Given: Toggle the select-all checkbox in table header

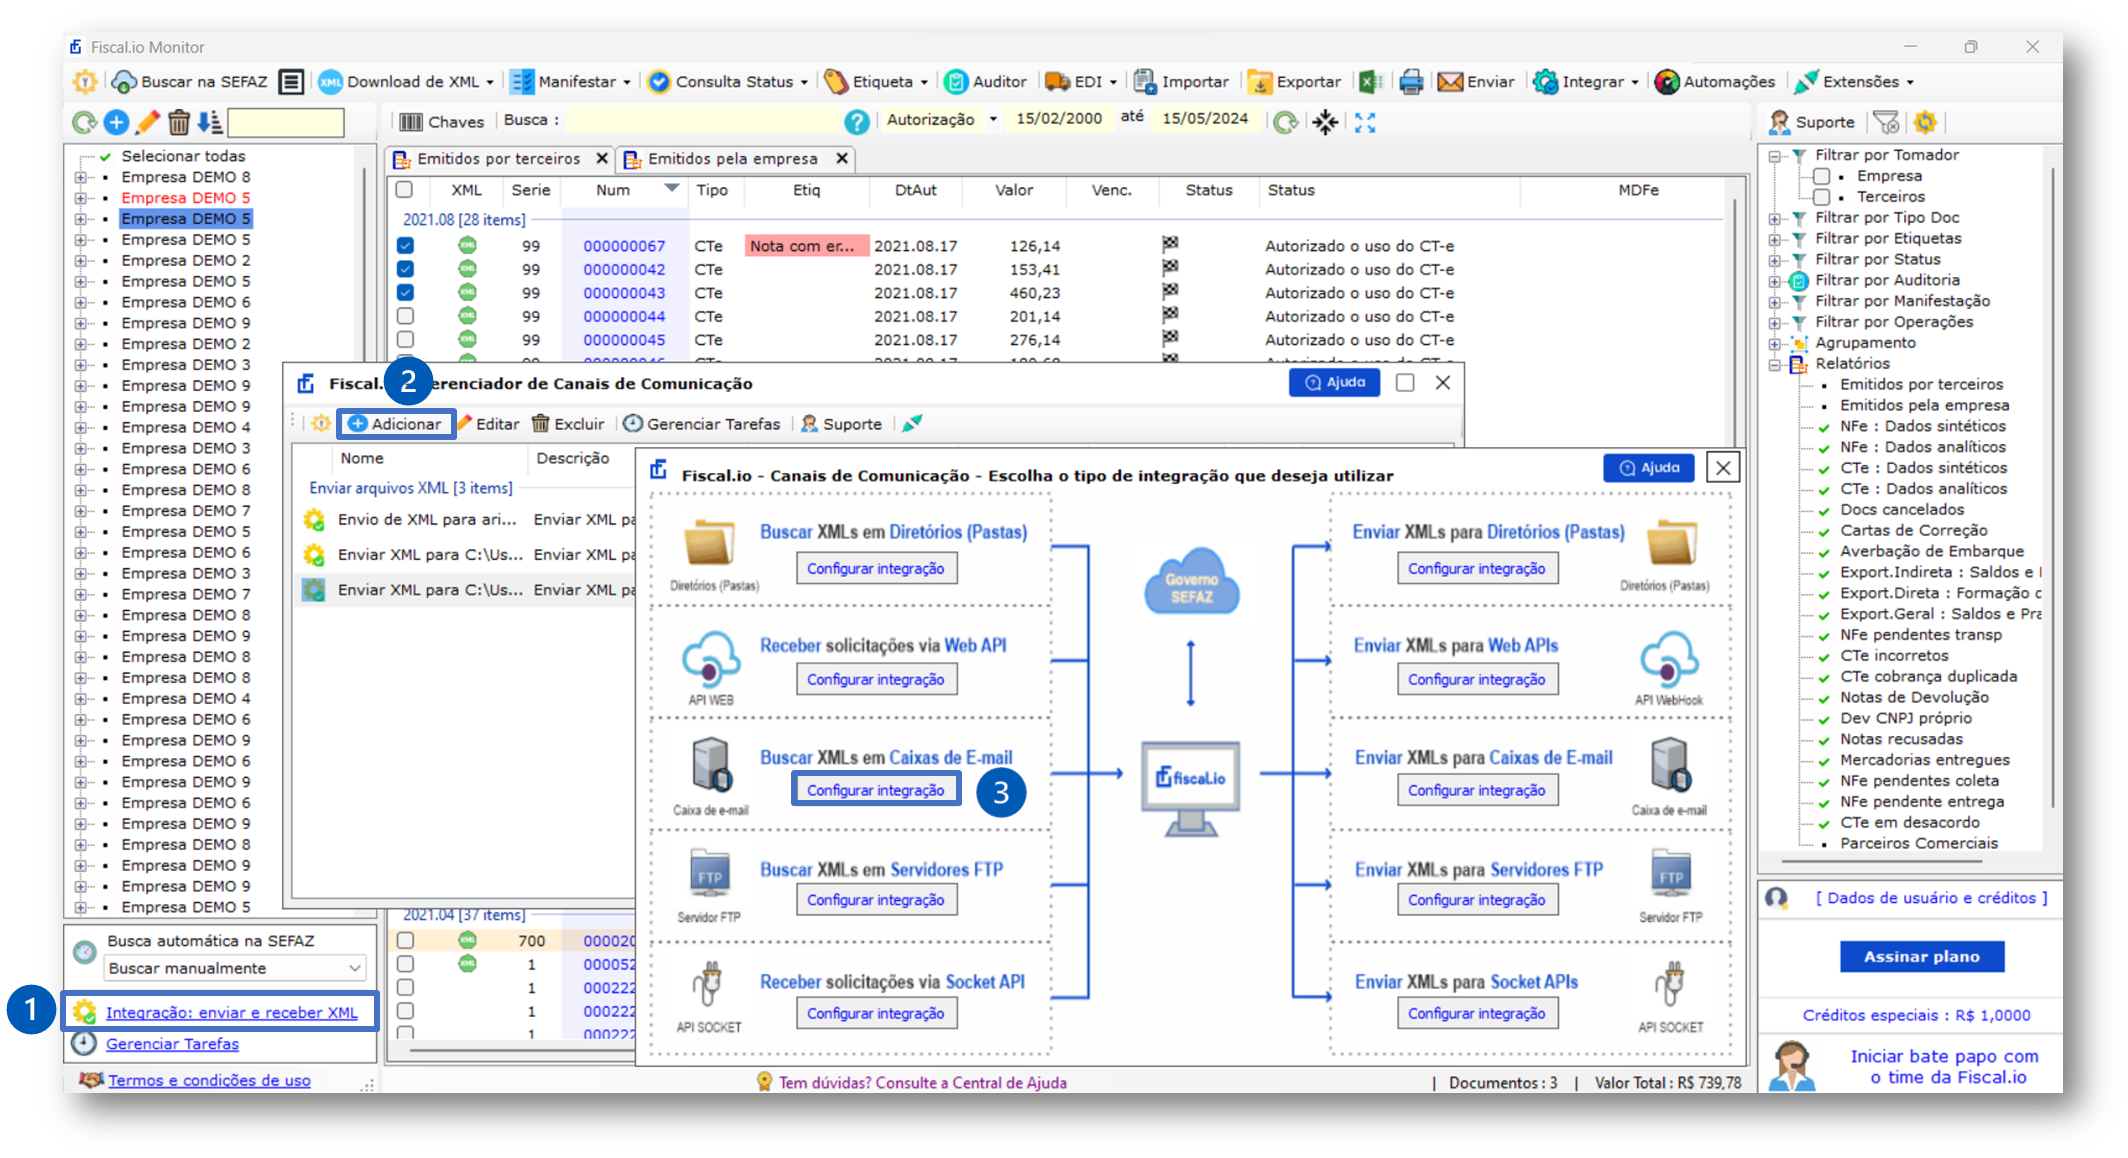Looking at the screenshot, I should 404,190.
